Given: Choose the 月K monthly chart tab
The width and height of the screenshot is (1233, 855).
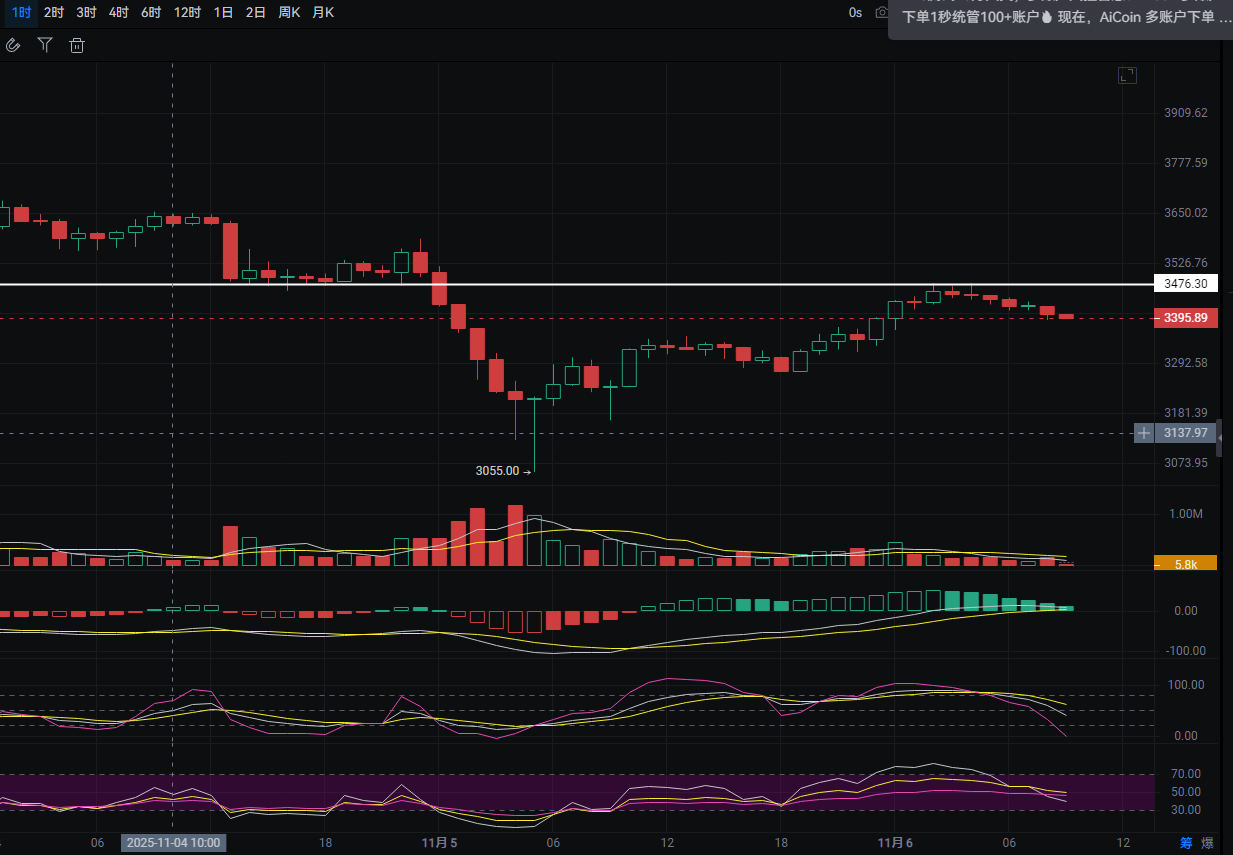Looking at the screenshot, I should pos(323,13).
